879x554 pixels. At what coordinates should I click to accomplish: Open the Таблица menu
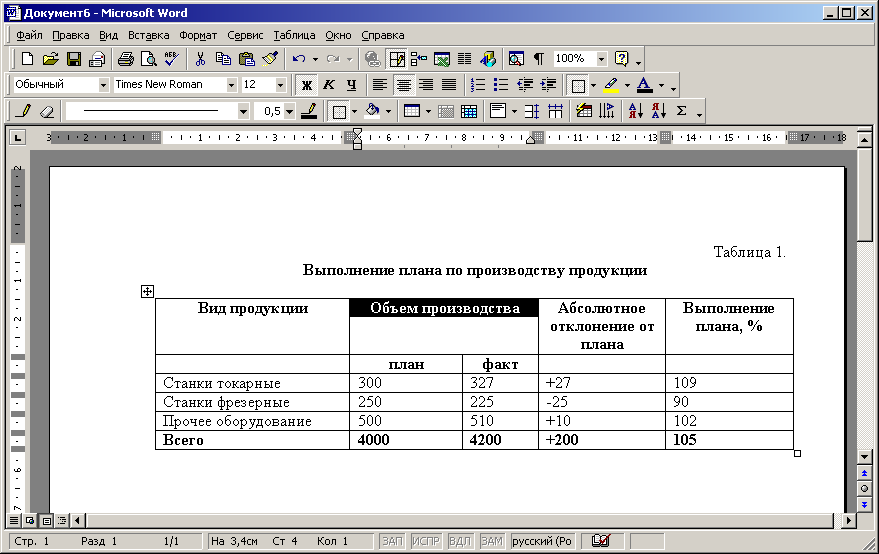coord(294,35)
